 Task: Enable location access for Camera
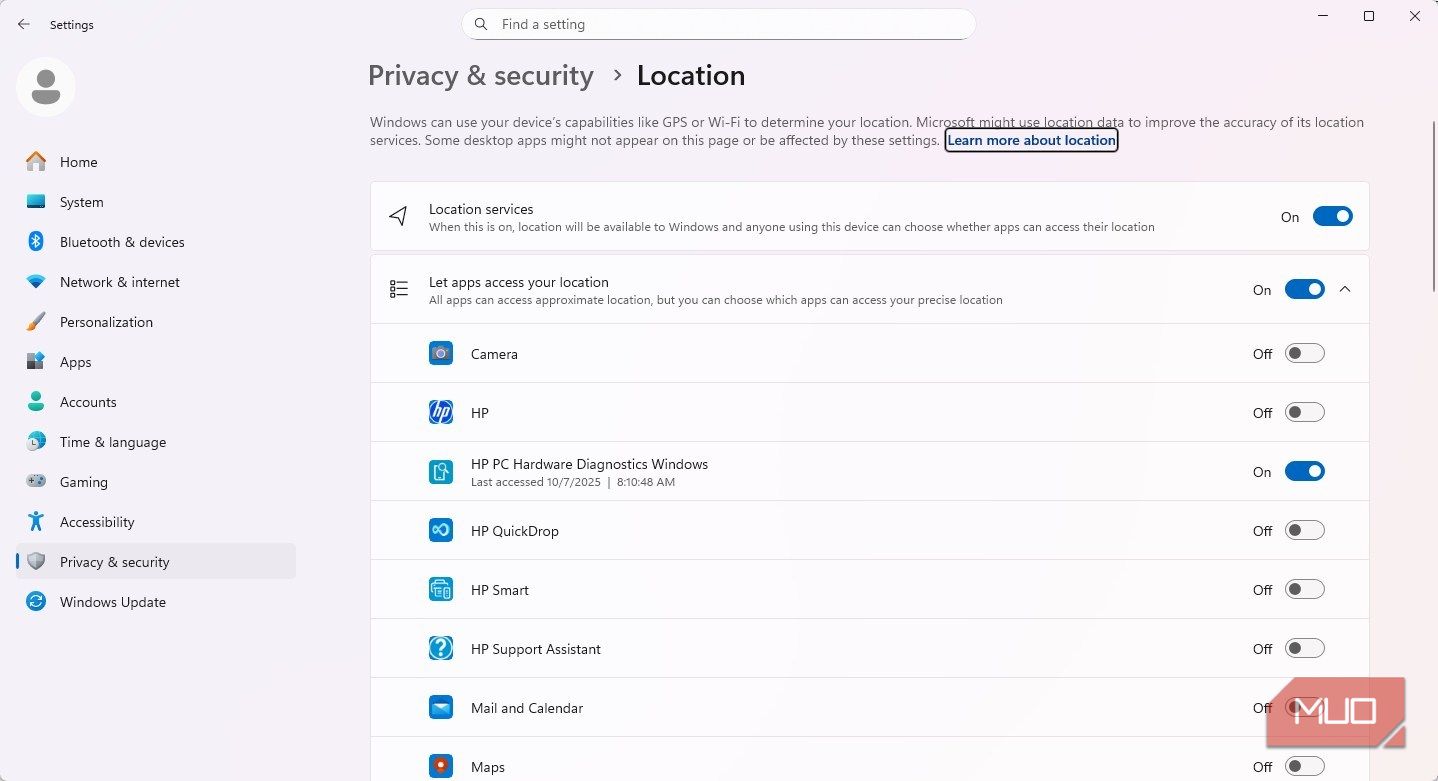pyautogui.click(x=1304, y=354)
